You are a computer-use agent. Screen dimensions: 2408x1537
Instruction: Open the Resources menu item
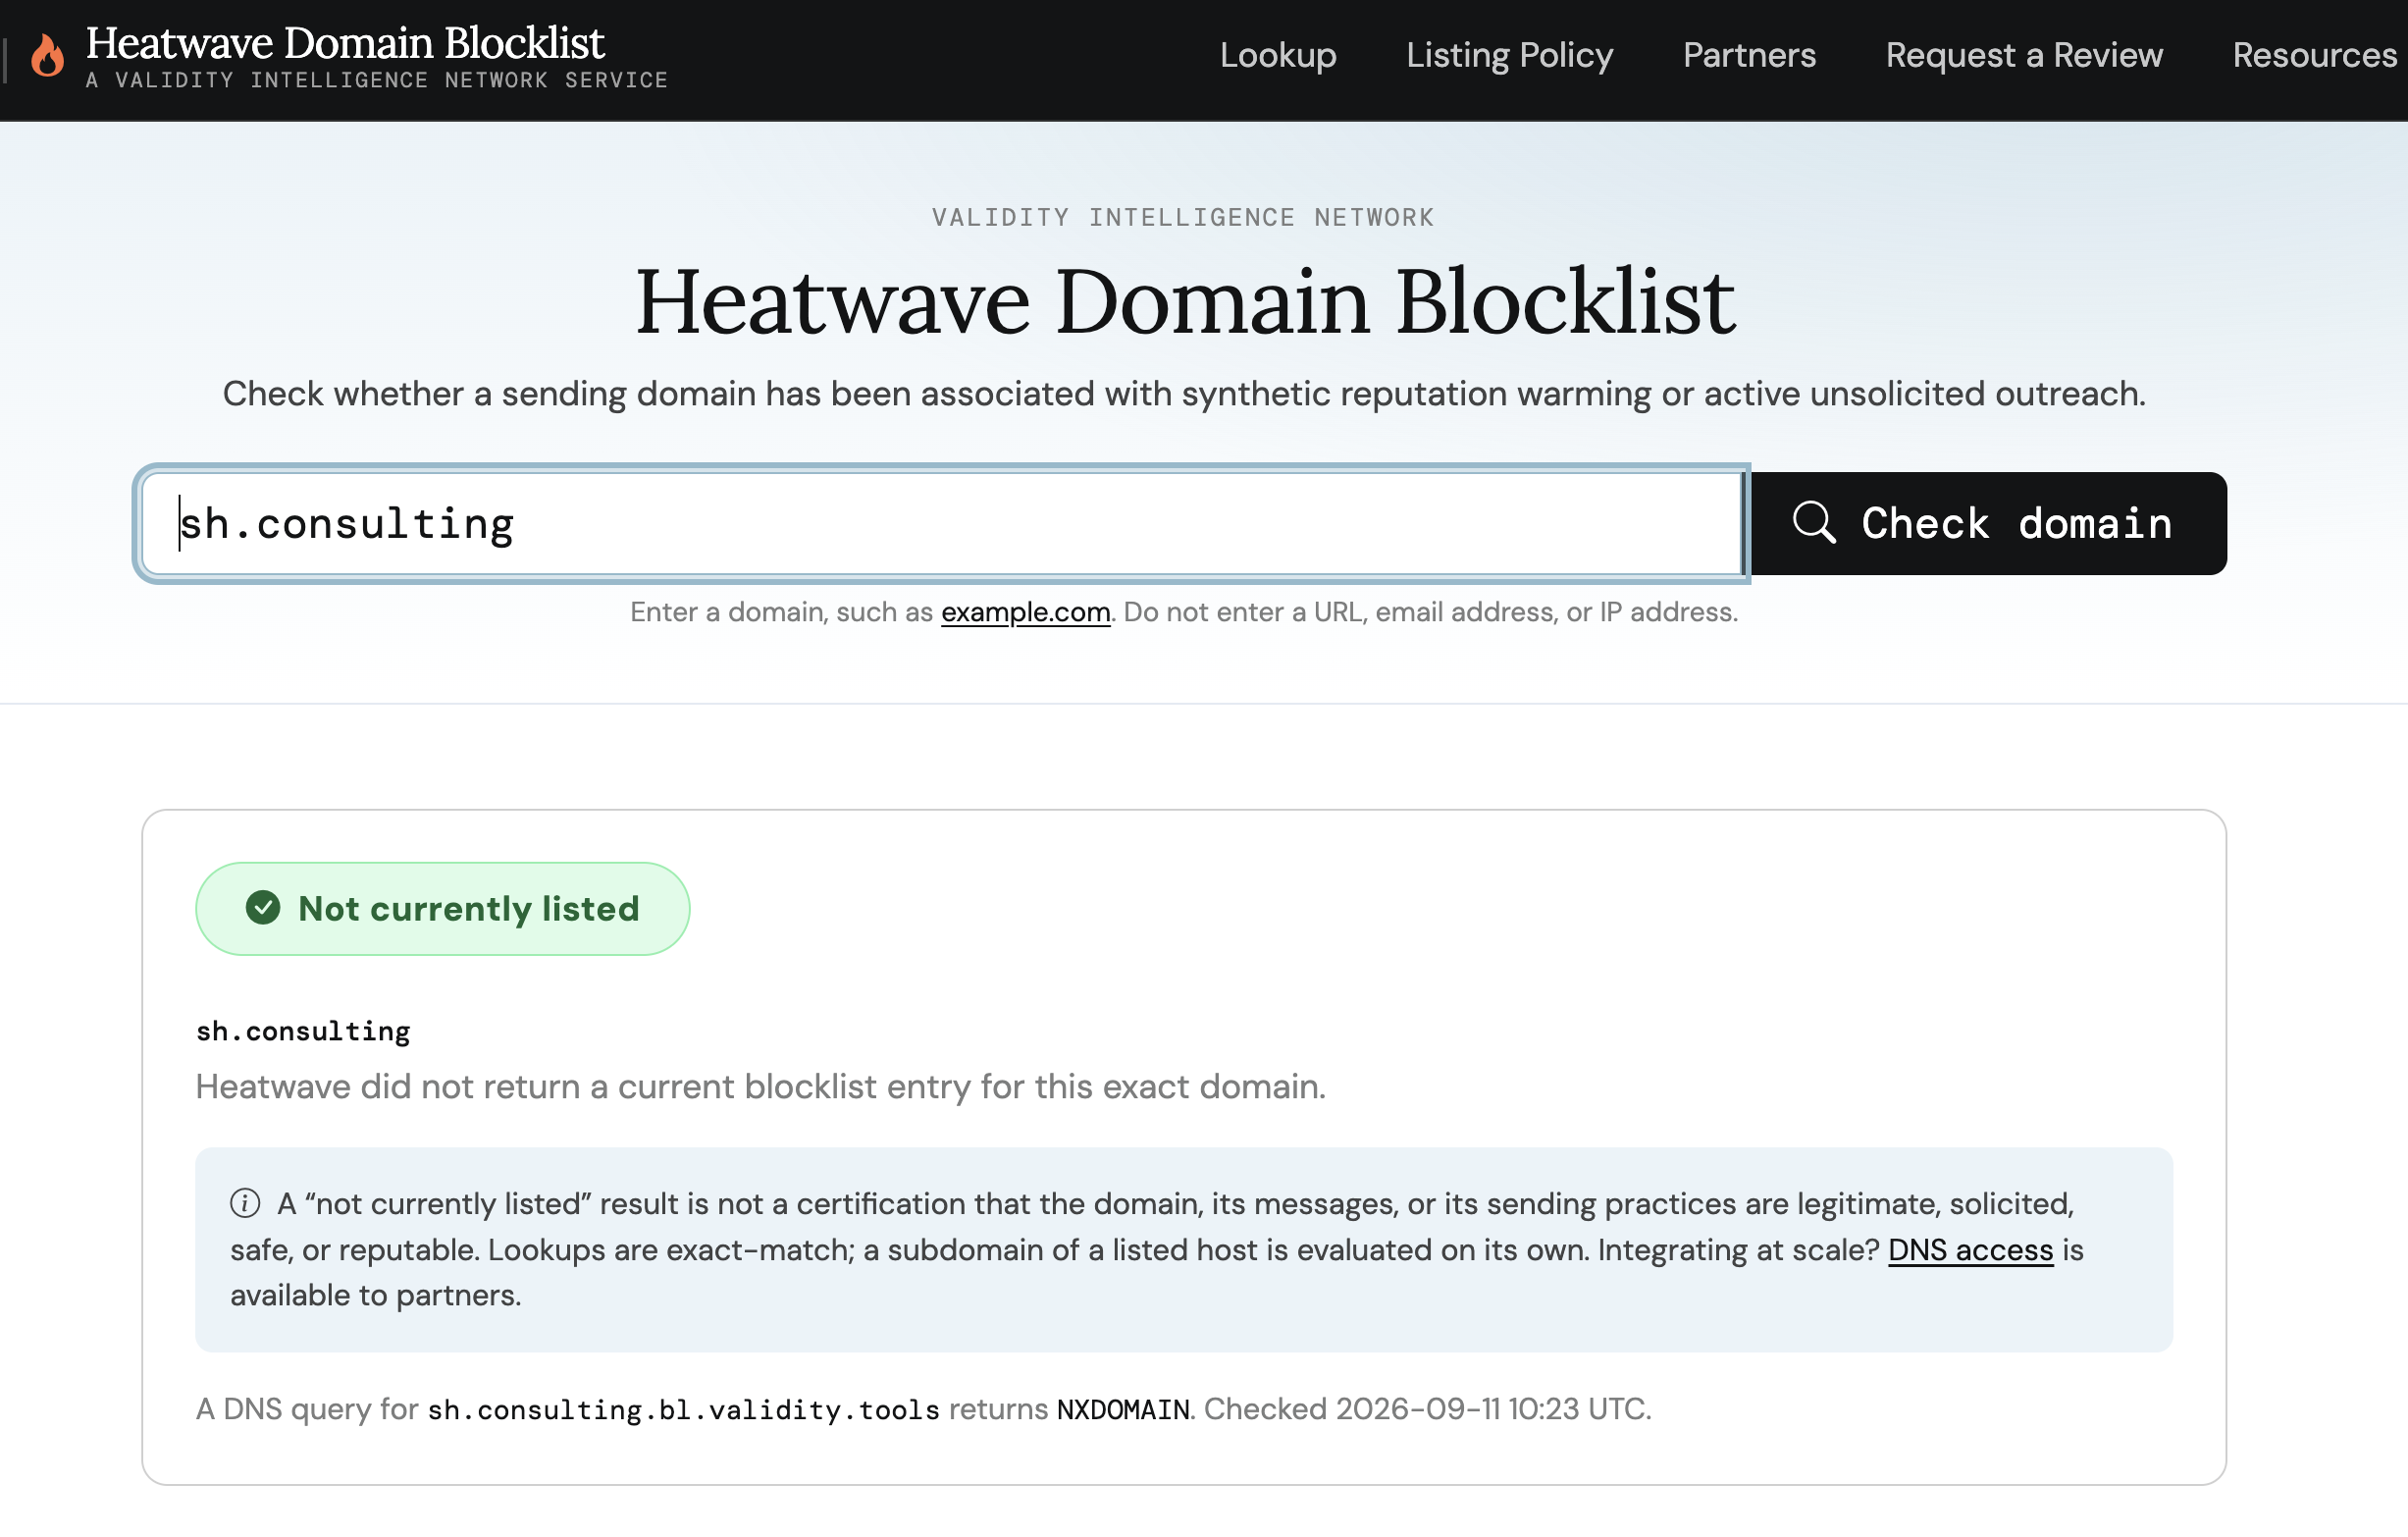2314,55
